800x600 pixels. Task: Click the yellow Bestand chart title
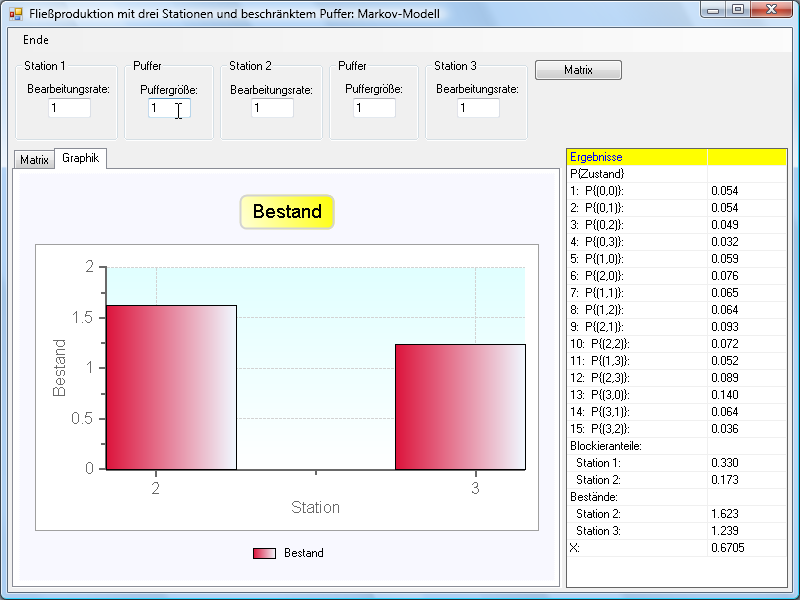(287, 212)
